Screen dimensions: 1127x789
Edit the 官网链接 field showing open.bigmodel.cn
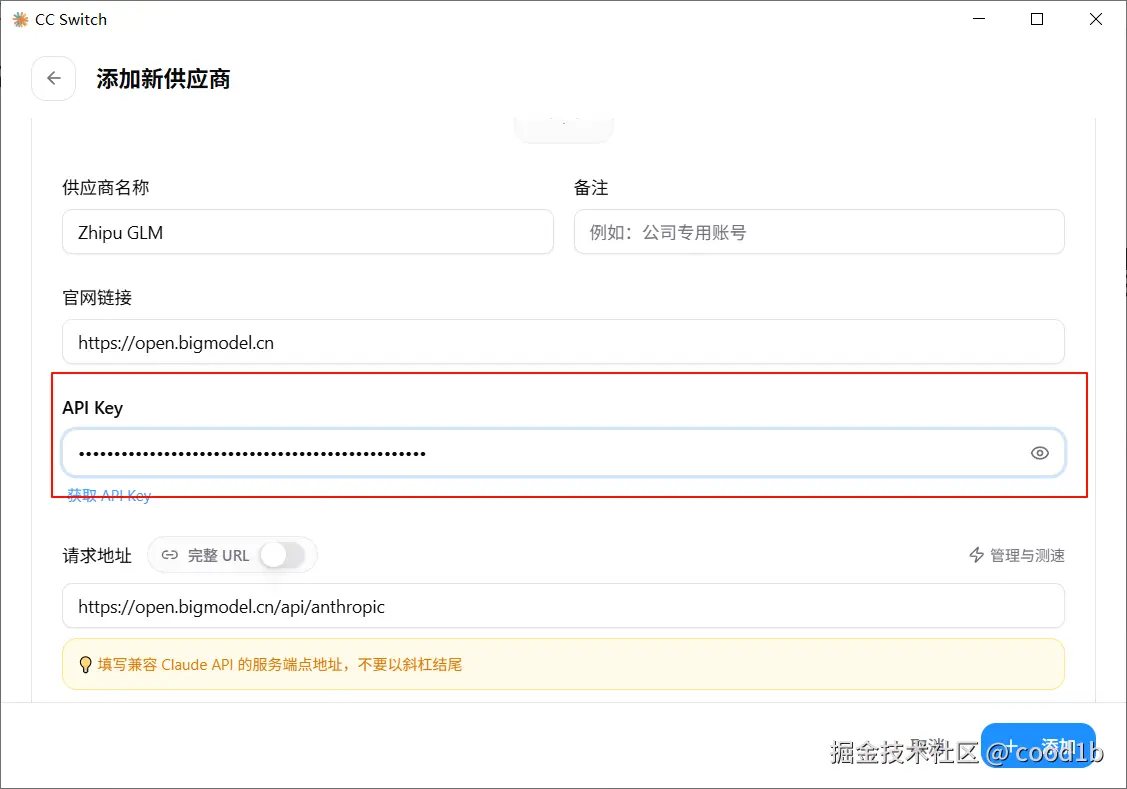point(563,342)
